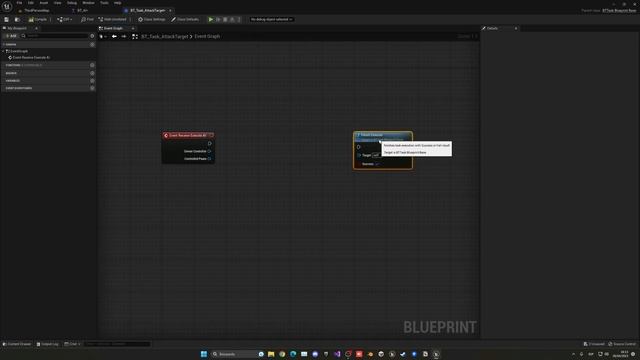
Task: Open the play options menu dots
Action: (x=239, y=19)
